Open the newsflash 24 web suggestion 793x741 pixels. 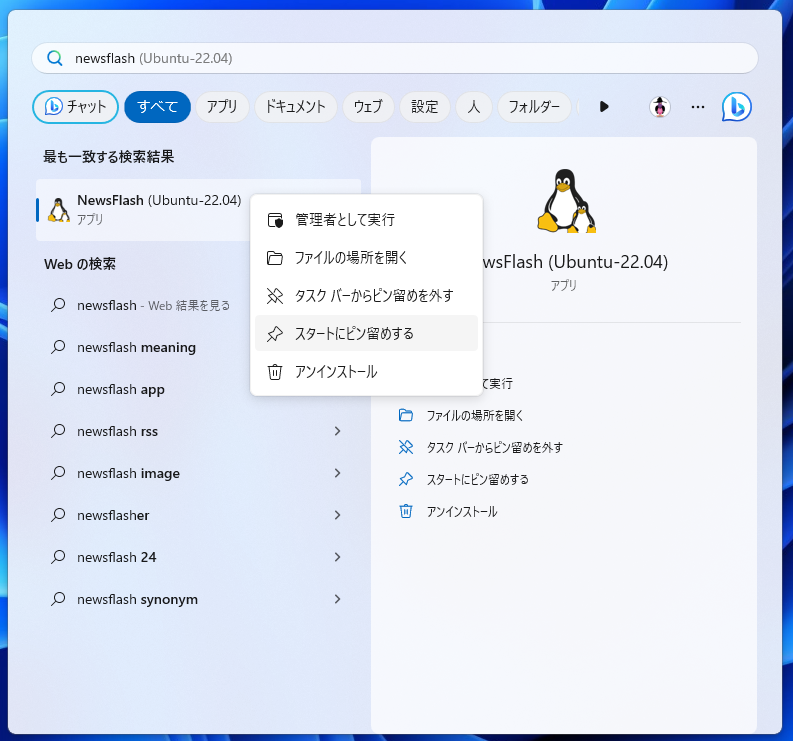click(198, 557)
